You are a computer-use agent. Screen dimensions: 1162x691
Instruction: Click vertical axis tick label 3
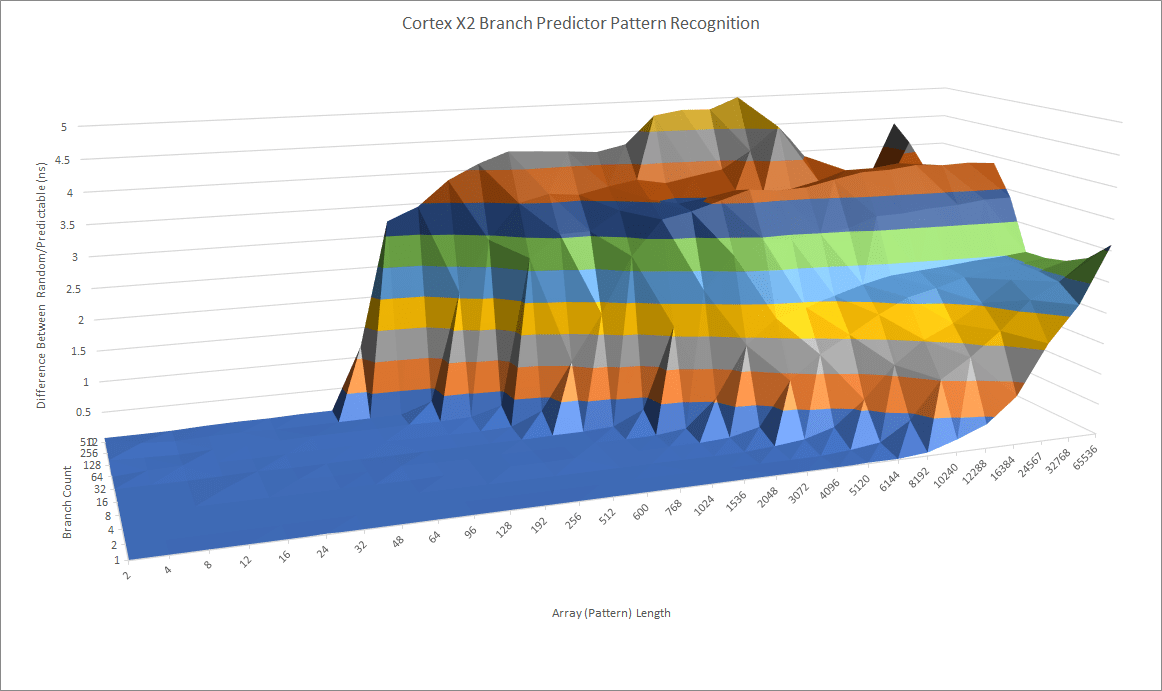(x=75, y=257)
